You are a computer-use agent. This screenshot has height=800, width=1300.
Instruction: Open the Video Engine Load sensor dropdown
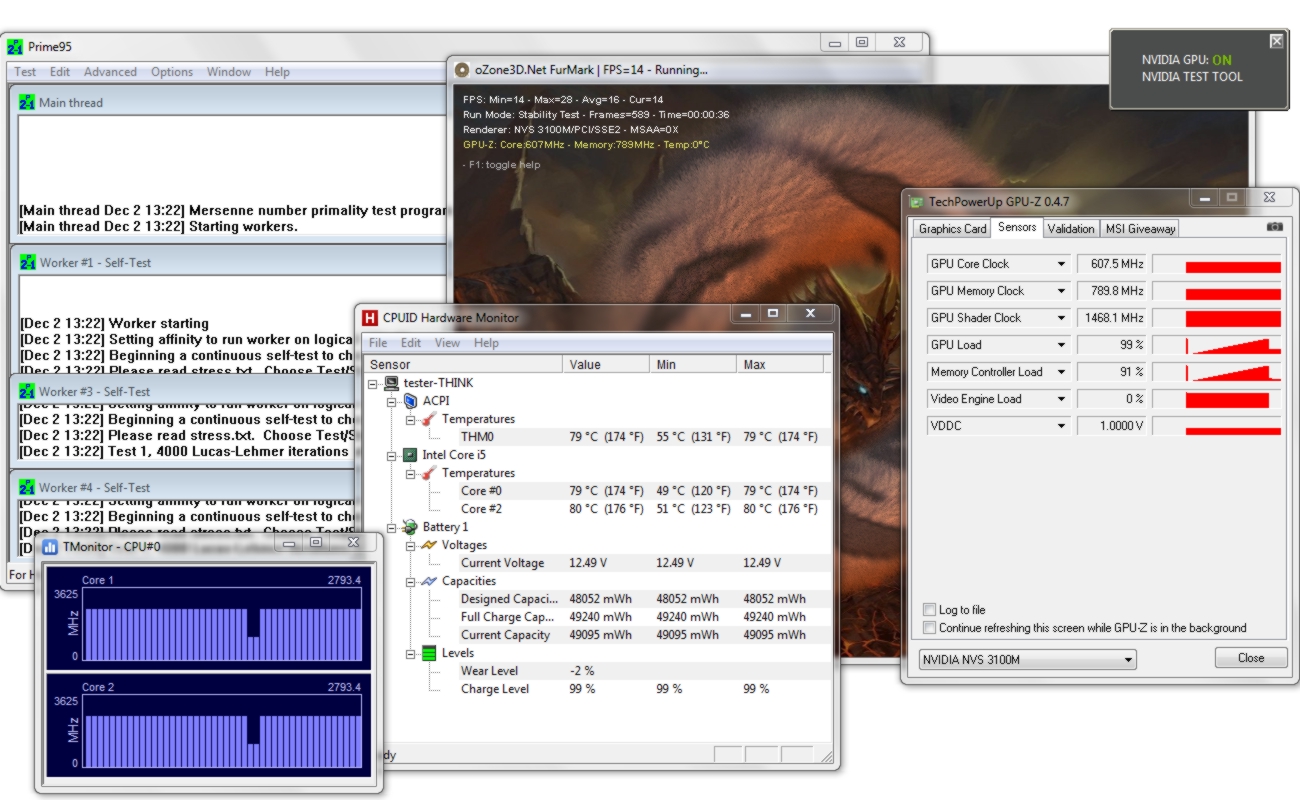click(x=1062, y=399)
